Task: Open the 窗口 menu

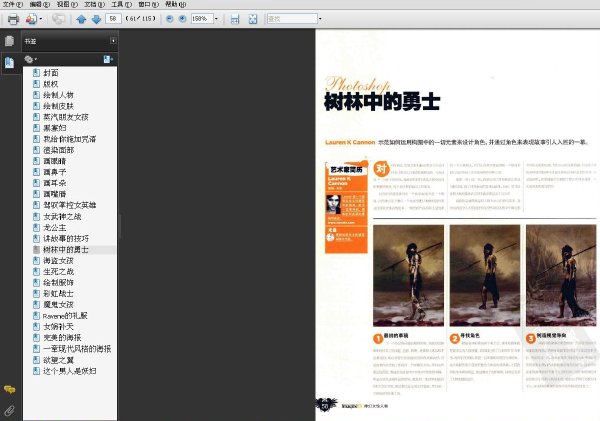Action: [148, 4]
